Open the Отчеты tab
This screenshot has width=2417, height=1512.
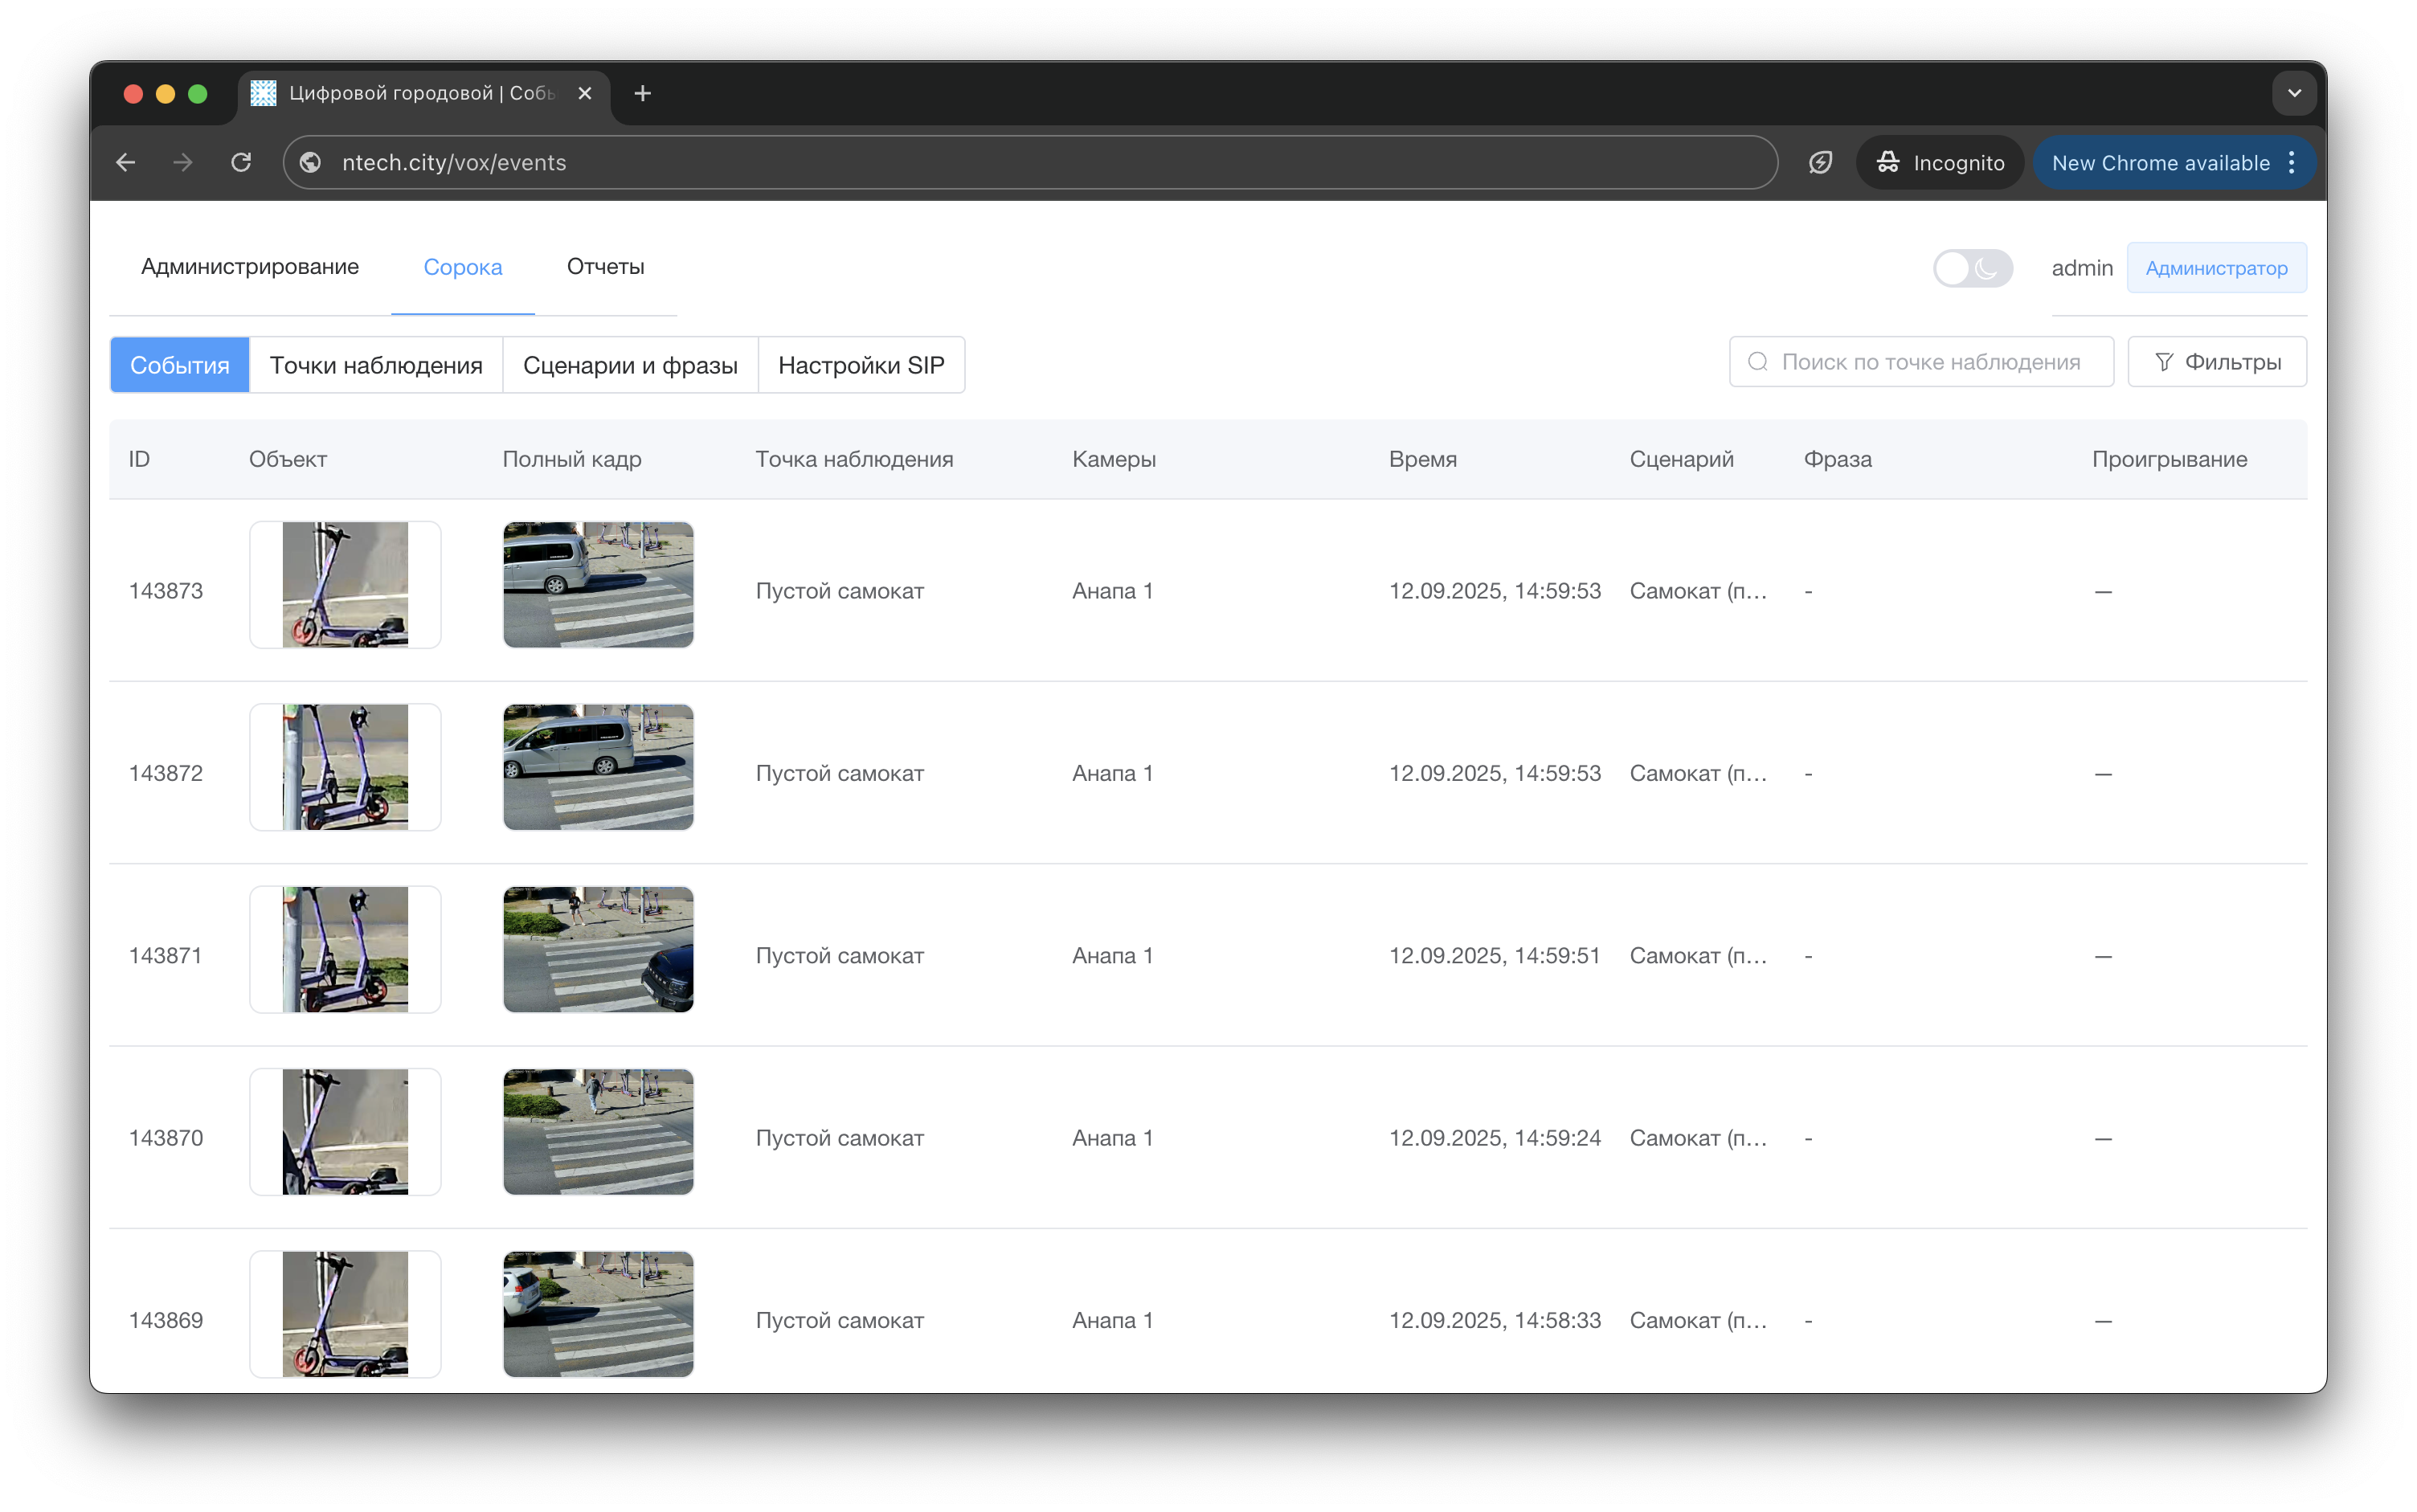tap(605, 267)
